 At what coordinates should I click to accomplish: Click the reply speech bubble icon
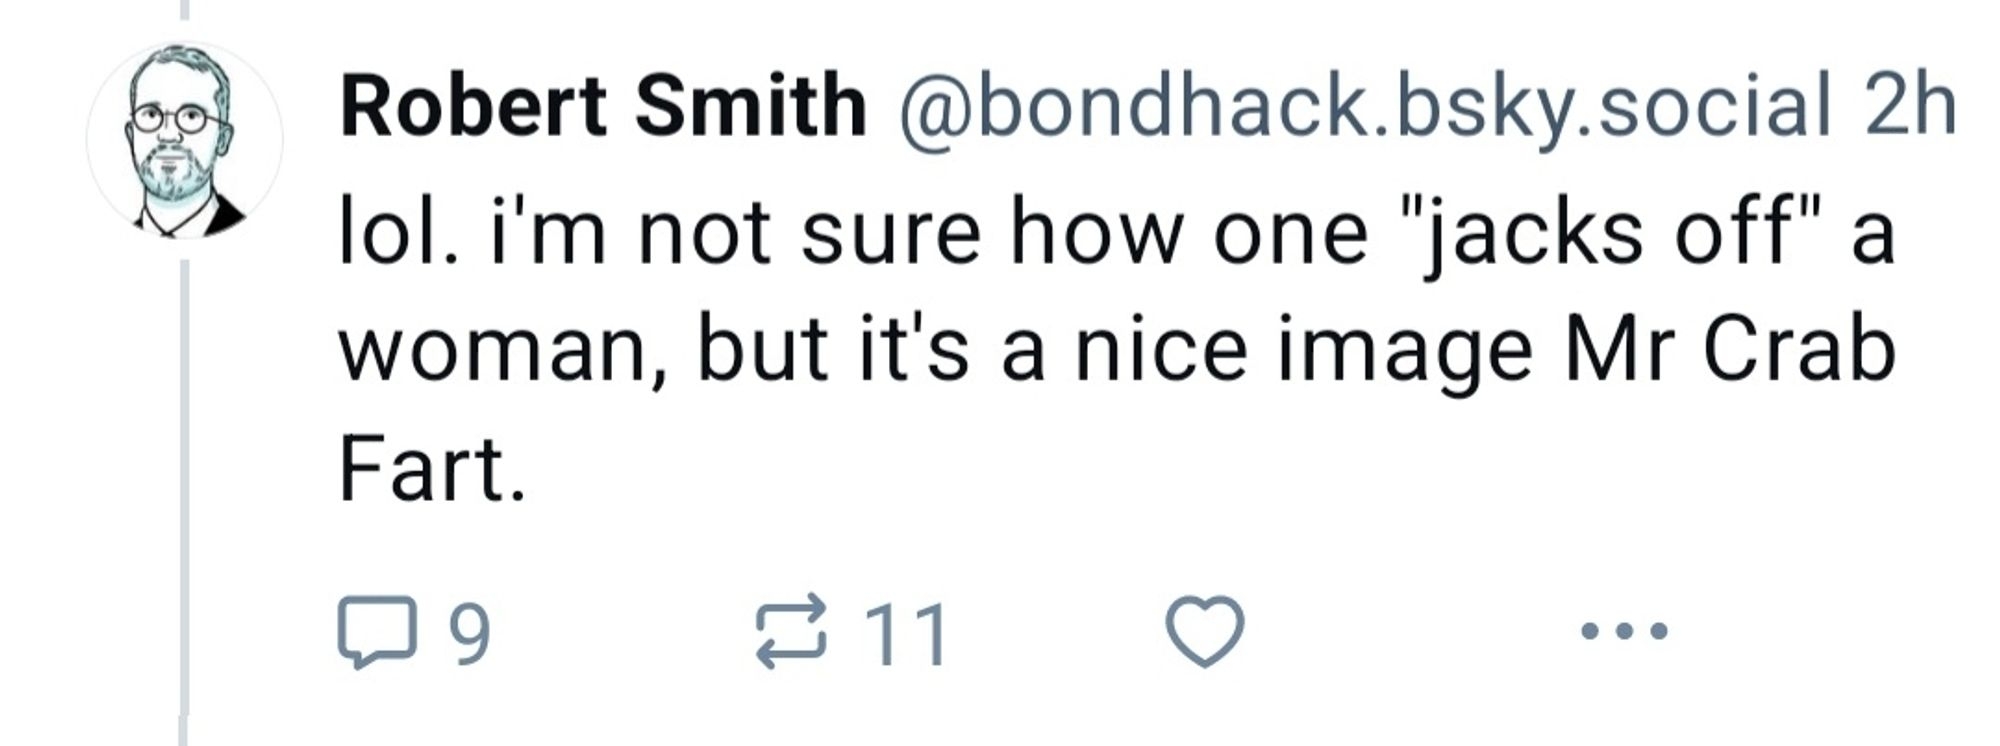coord(376,631)
